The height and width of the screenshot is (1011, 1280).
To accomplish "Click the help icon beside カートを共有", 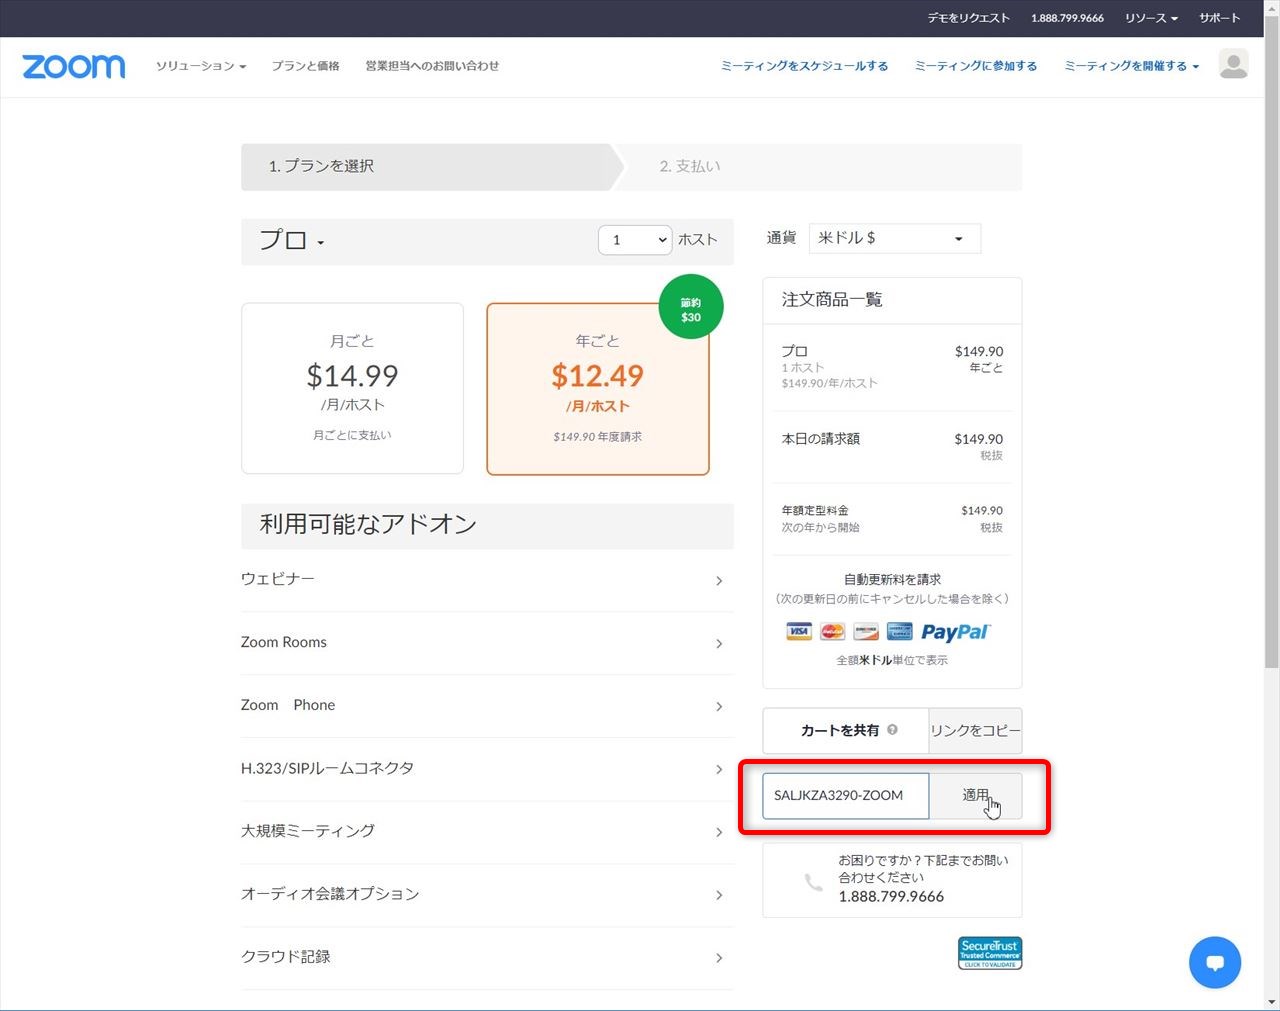I will click(x=892, y=730).
